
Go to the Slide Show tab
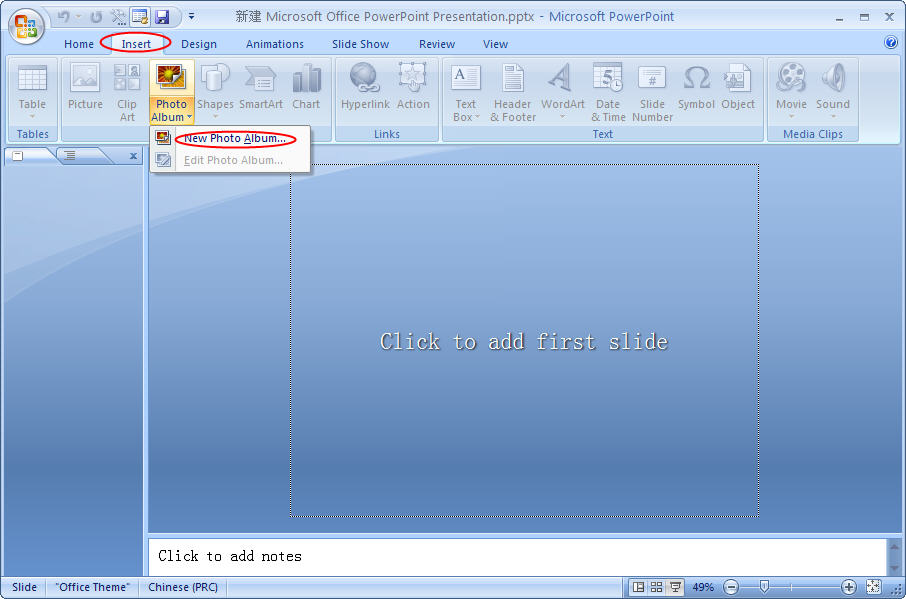[361, 44]
